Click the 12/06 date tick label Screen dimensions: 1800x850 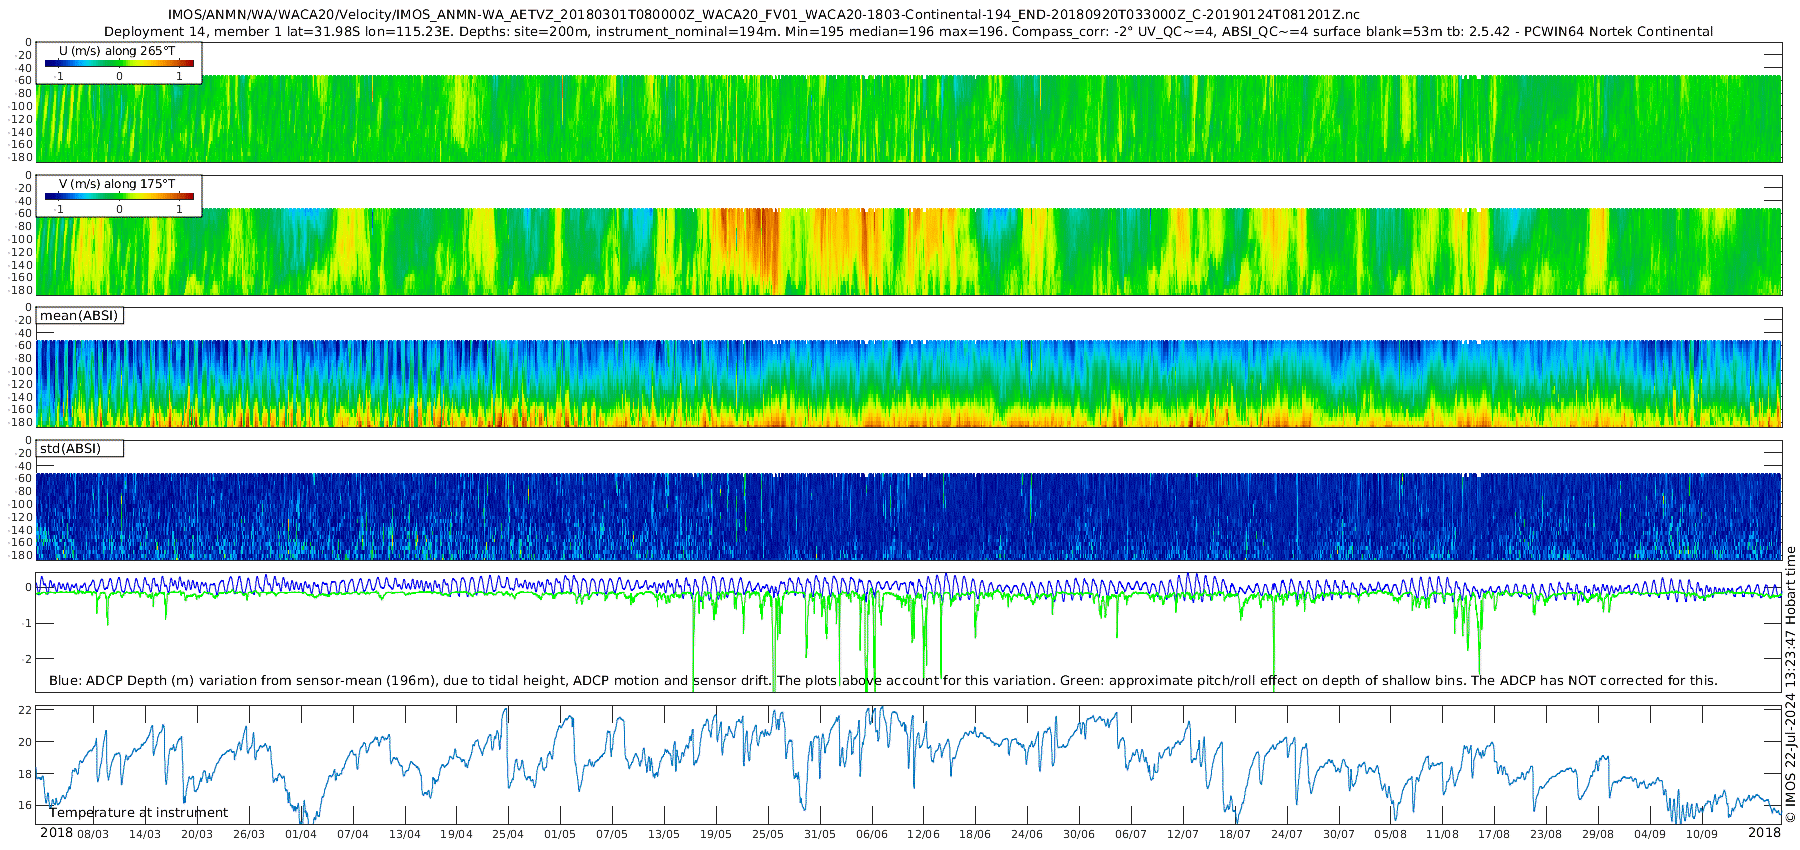(x=923, y=834)
